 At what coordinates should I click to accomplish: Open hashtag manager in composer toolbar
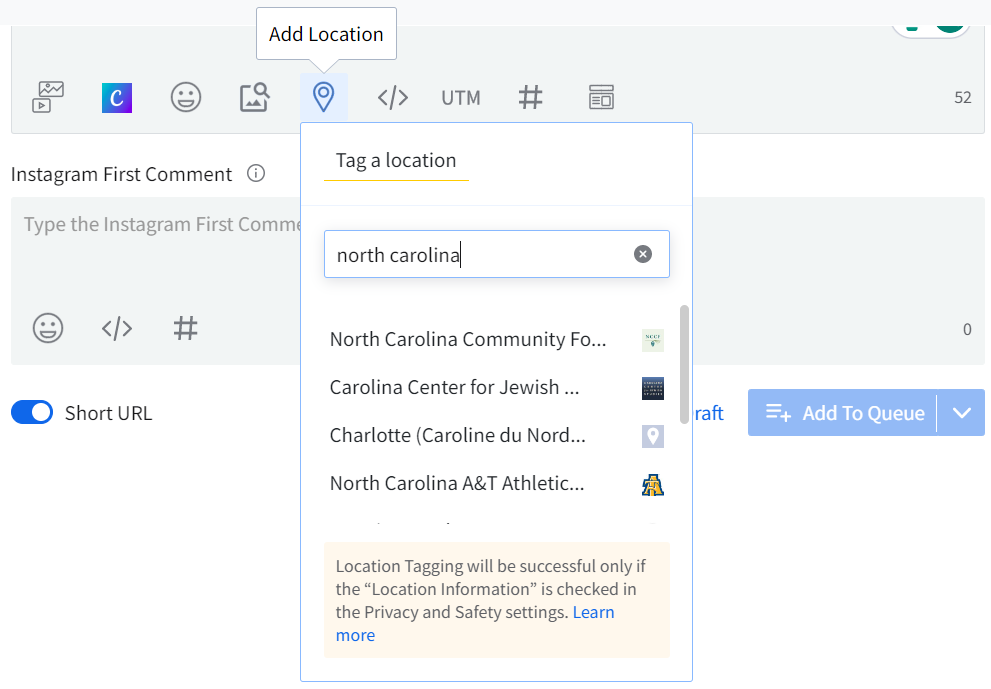pyautogui.click(x=530, y=97)
